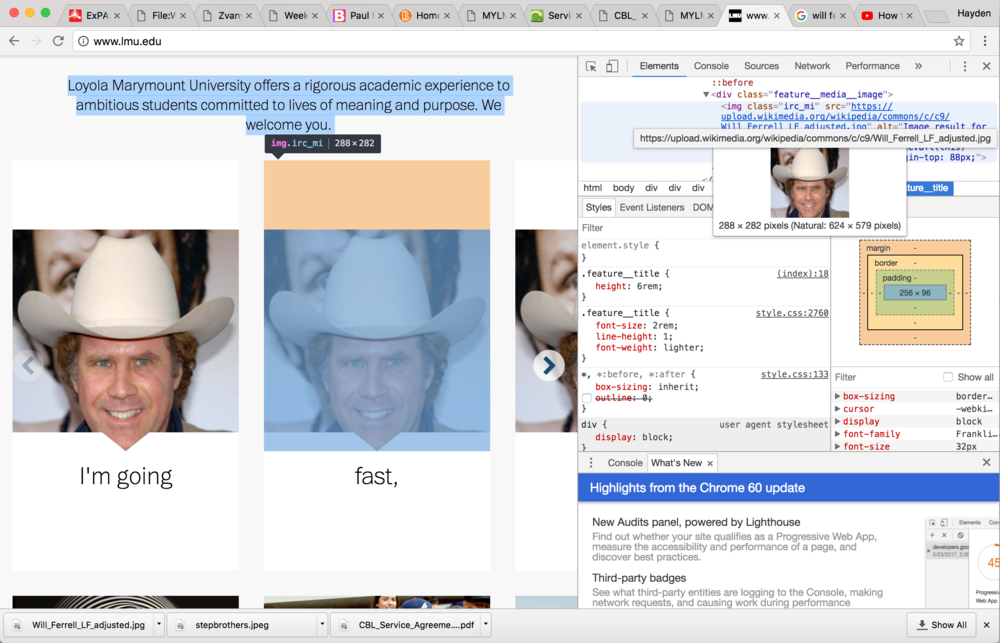Switch to the YouTube 'How' browser tab
1000x643 pixels.
point(888,15)
